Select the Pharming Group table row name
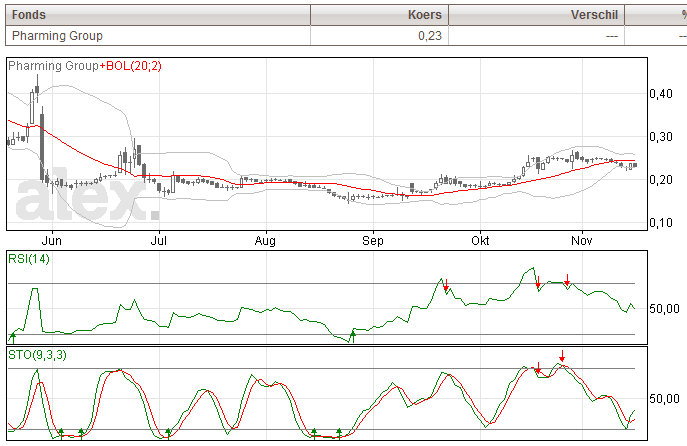 click(57, 35)
